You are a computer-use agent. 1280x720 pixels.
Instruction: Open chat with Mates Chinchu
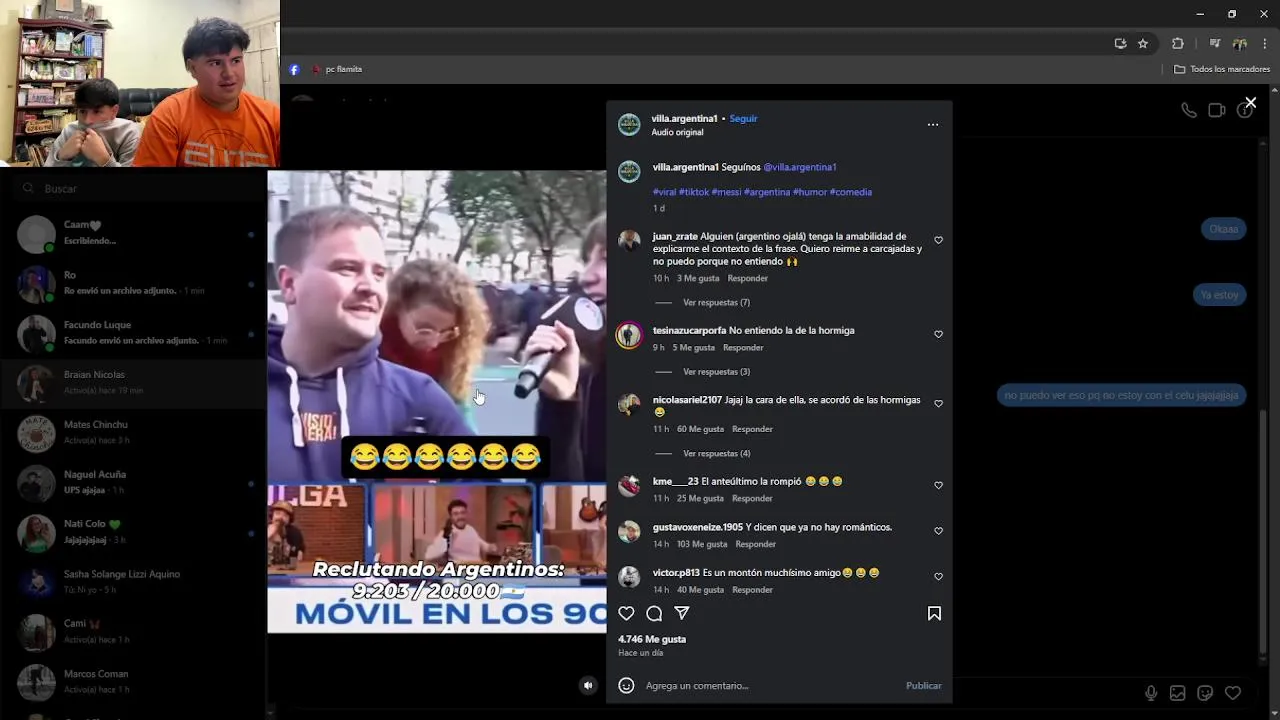(134, 434)
